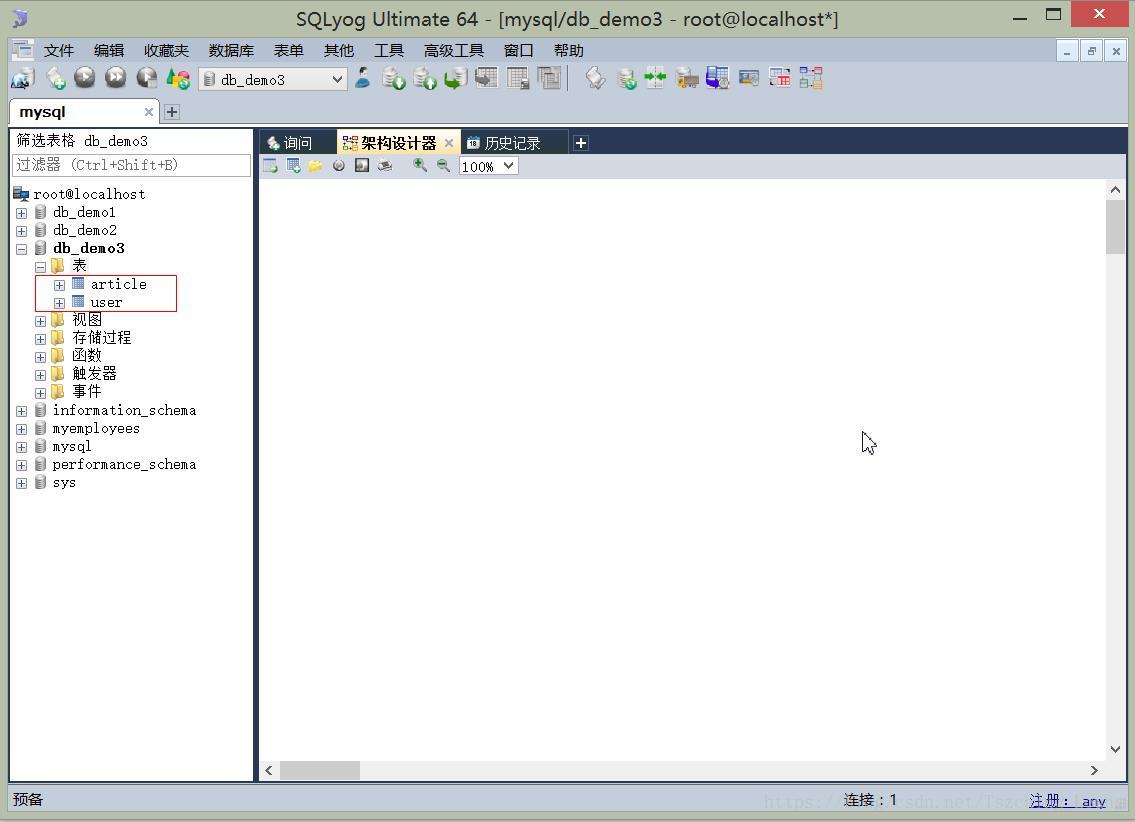The width and height of the screenshot is (1135, 822).
Task: Select performance_schema in the tree
Action: 124,465
